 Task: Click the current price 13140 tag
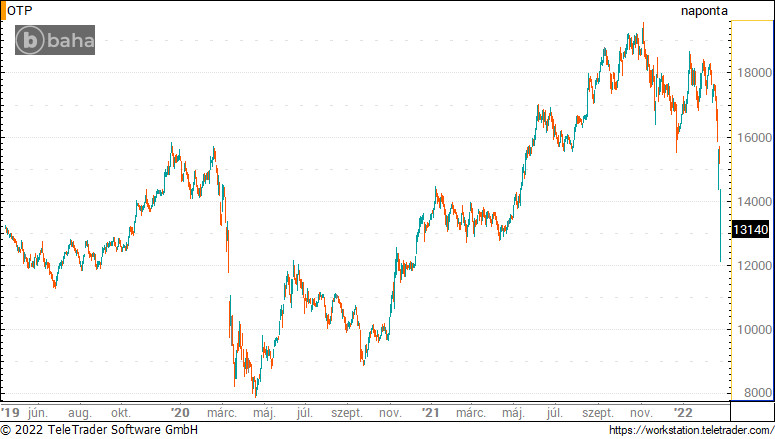750,229
